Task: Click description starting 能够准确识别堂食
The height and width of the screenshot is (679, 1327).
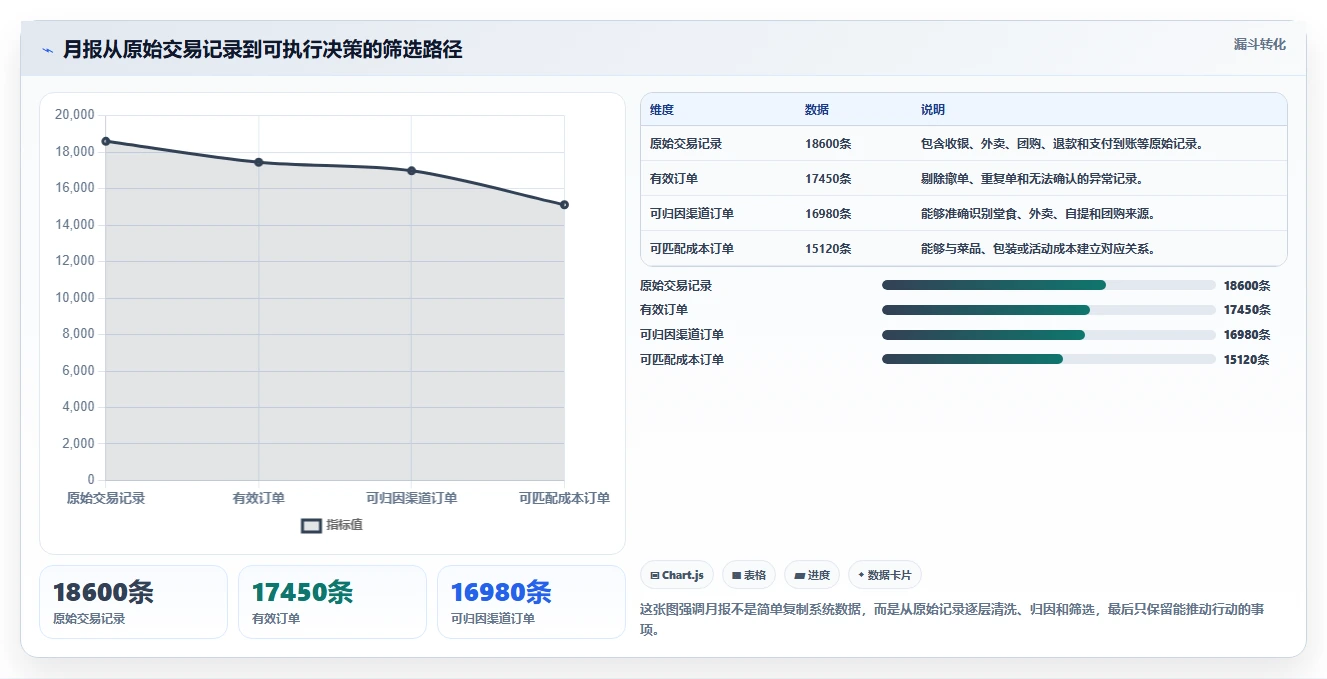Action: 1038,214
